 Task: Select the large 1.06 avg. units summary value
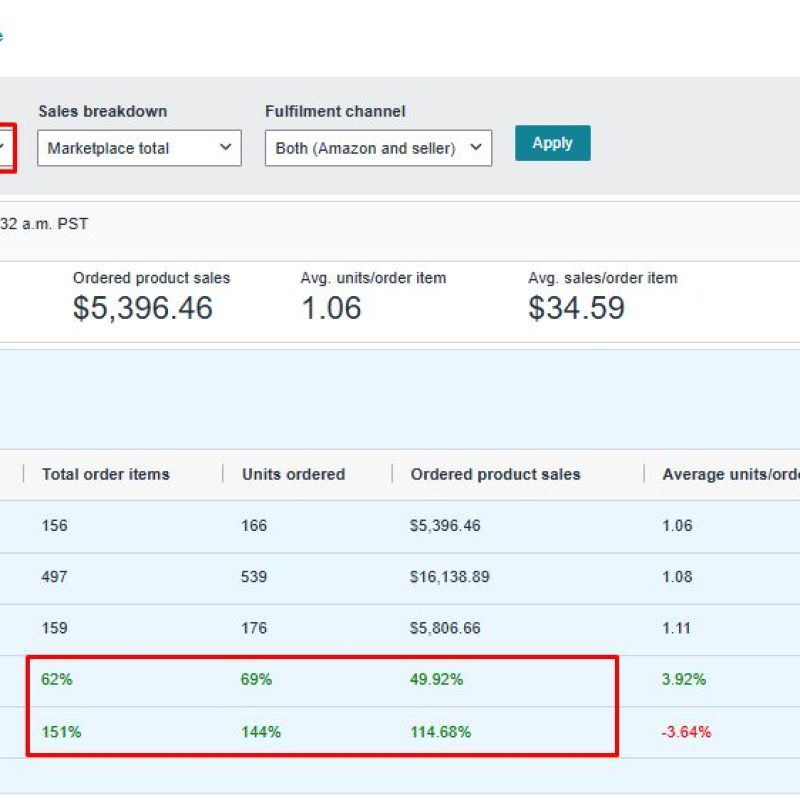click(x=331, y=308)
